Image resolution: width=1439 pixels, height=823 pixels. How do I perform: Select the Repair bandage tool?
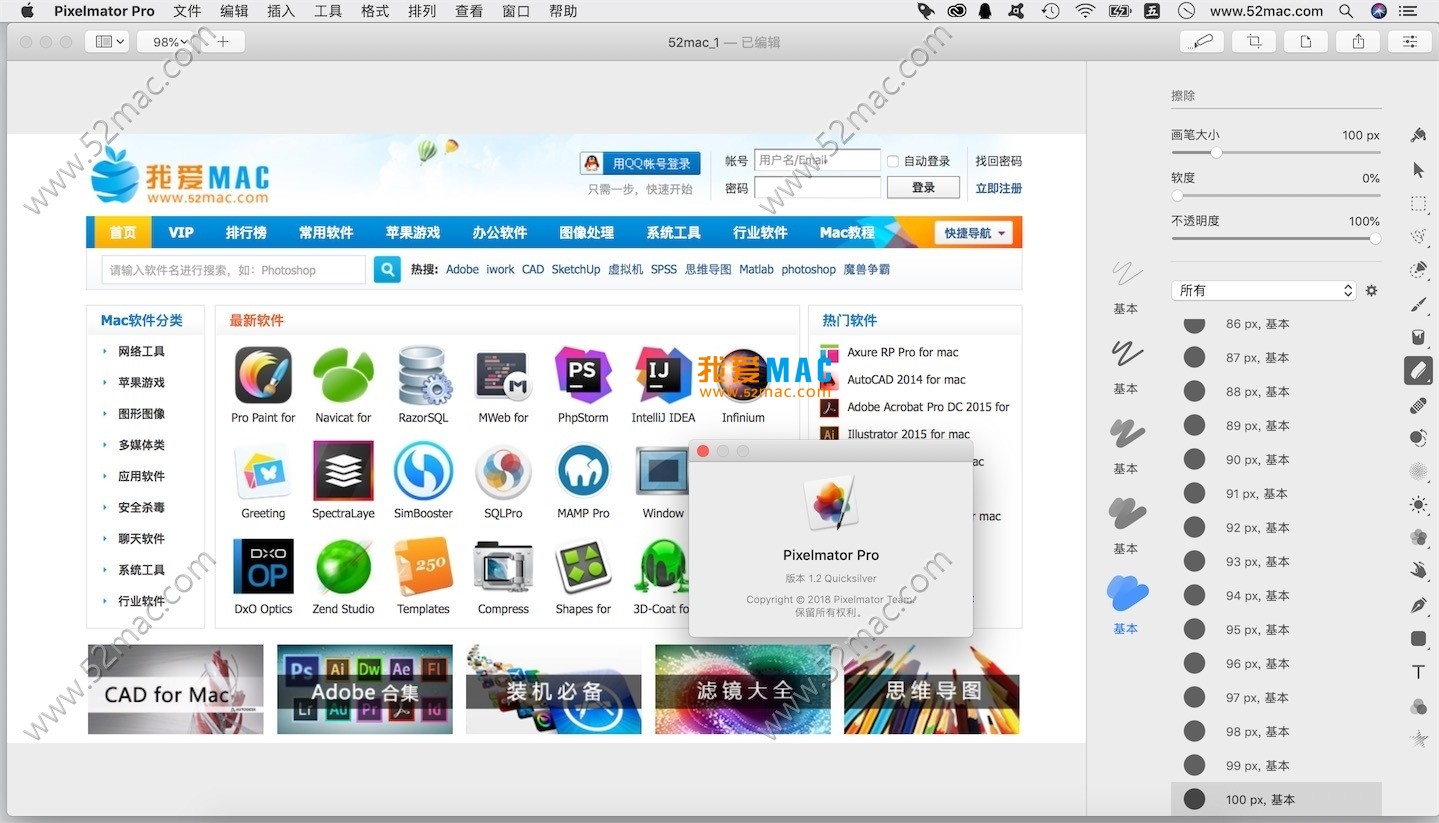click(x=1418, y=405)
